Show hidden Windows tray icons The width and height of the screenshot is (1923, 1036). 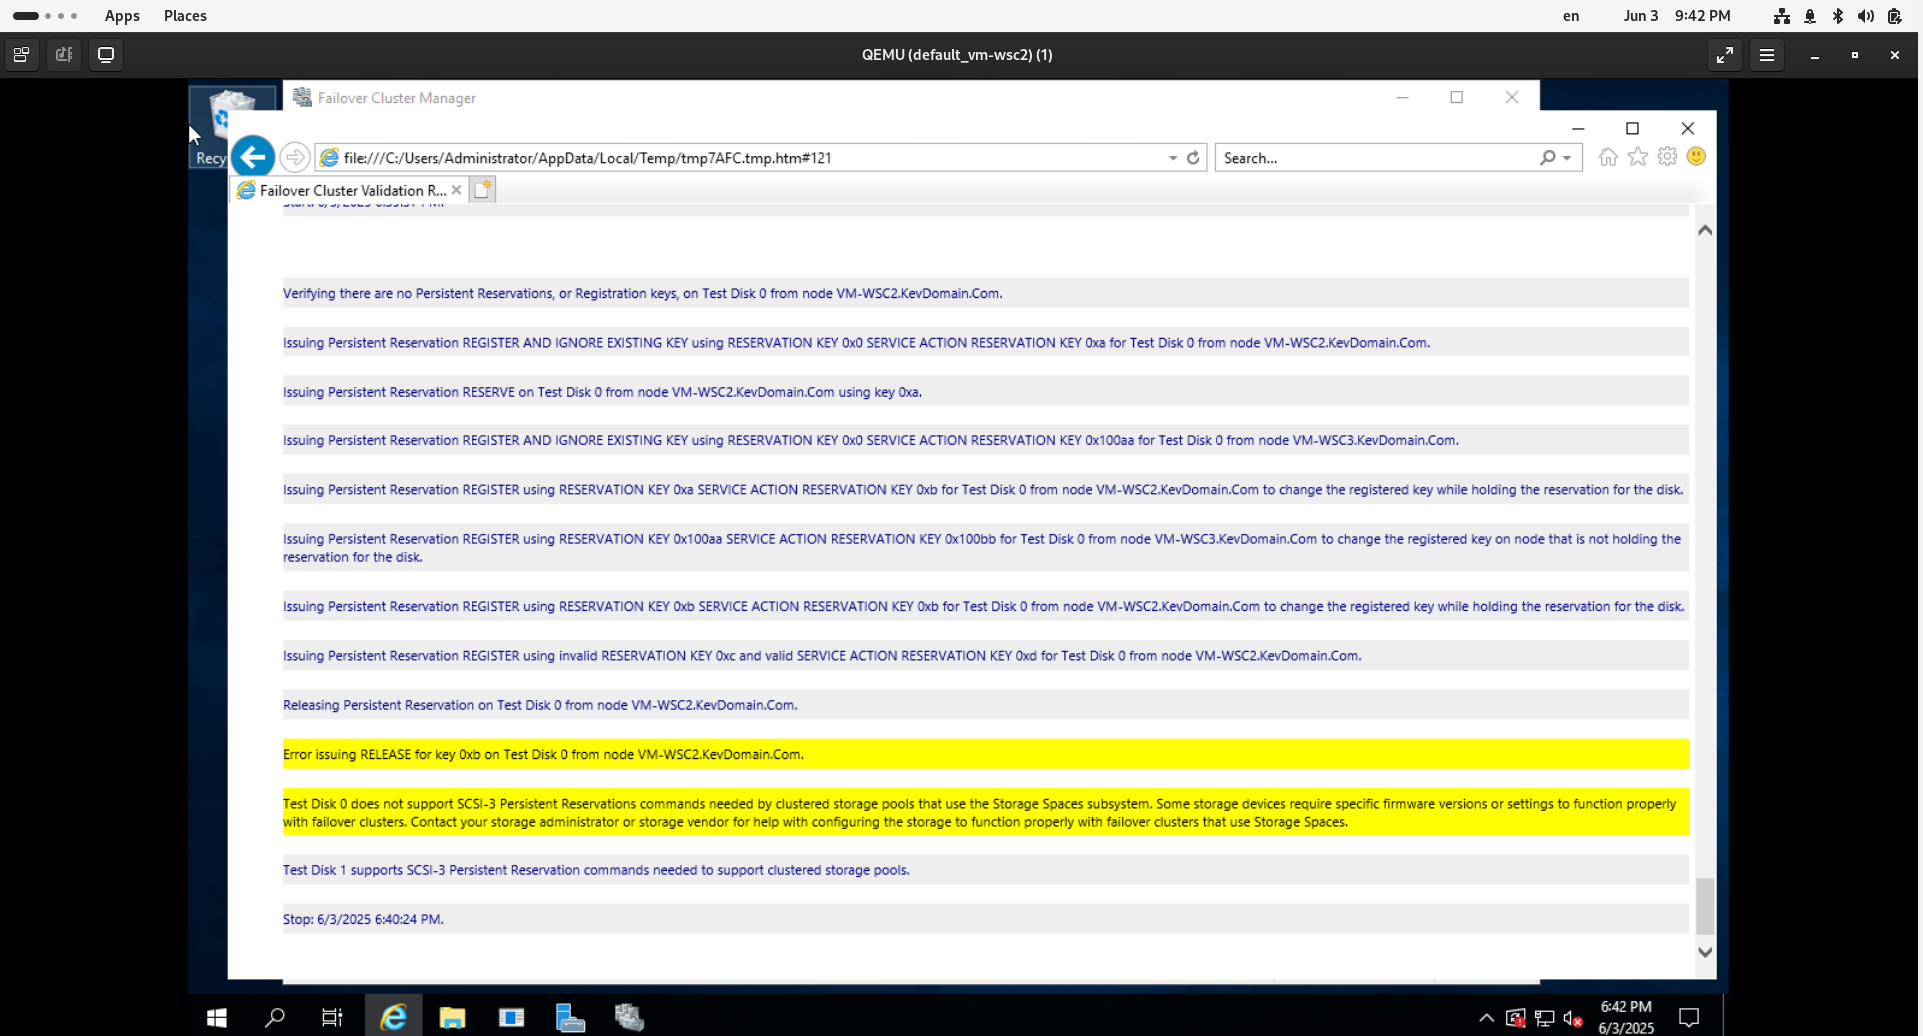pos(1487,1019)
